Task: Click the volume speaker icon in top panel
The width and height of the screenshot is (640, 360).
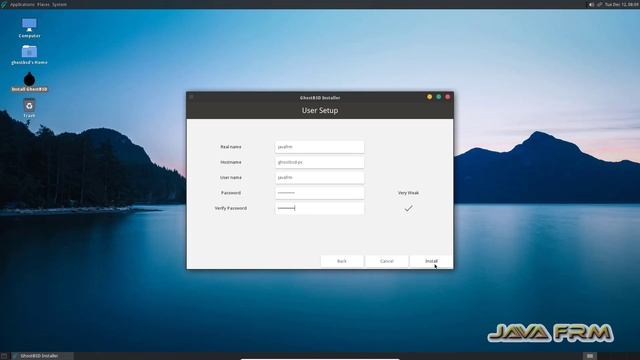Action: point(591,4)
